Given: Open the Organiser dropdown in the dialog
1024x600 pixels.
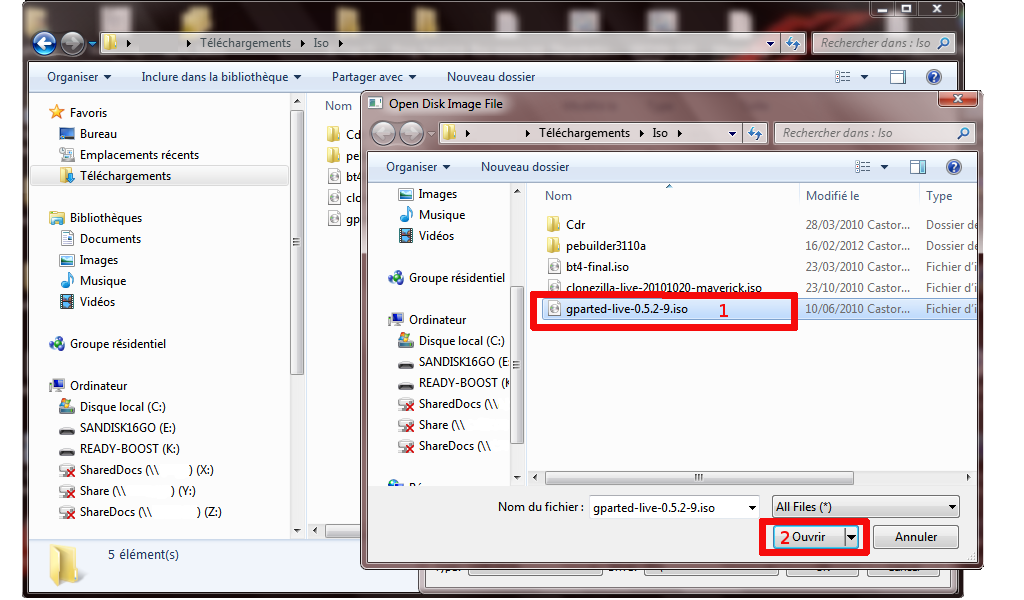Looking at the screenshot, I should (x=418, y=167).
